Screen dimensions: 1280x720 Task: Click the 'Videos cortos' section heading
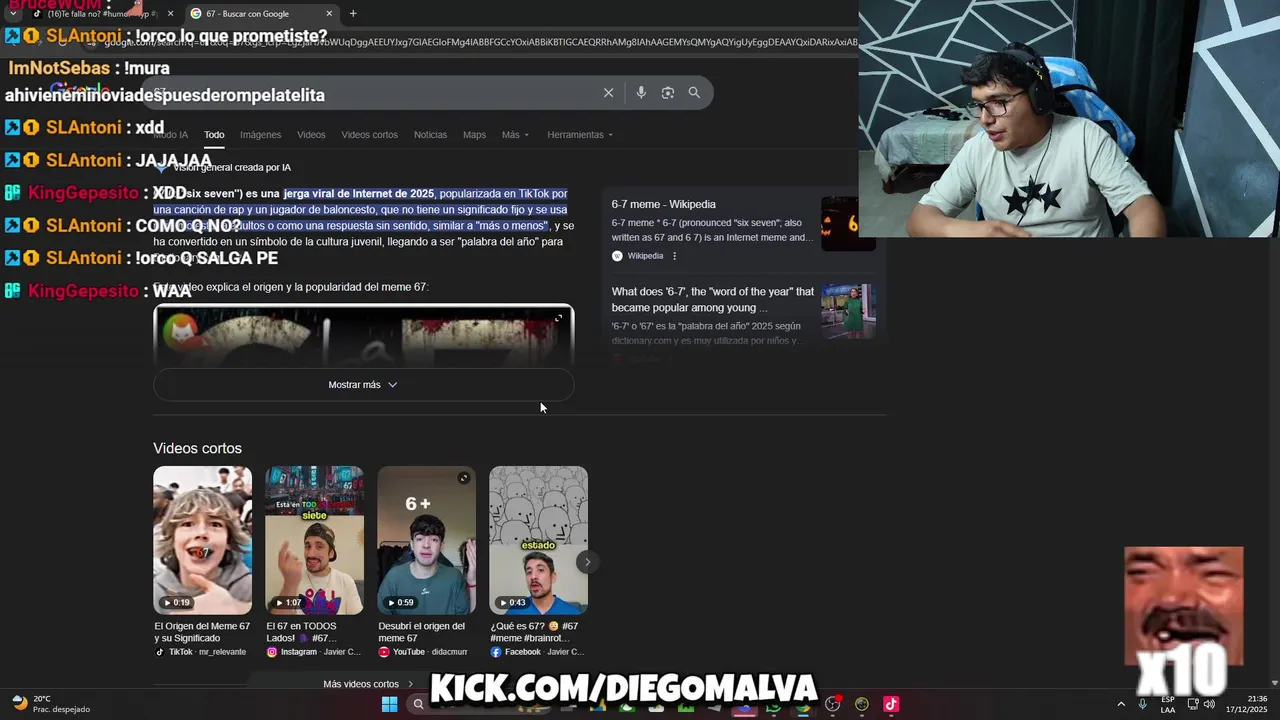(x=197, y=448)
